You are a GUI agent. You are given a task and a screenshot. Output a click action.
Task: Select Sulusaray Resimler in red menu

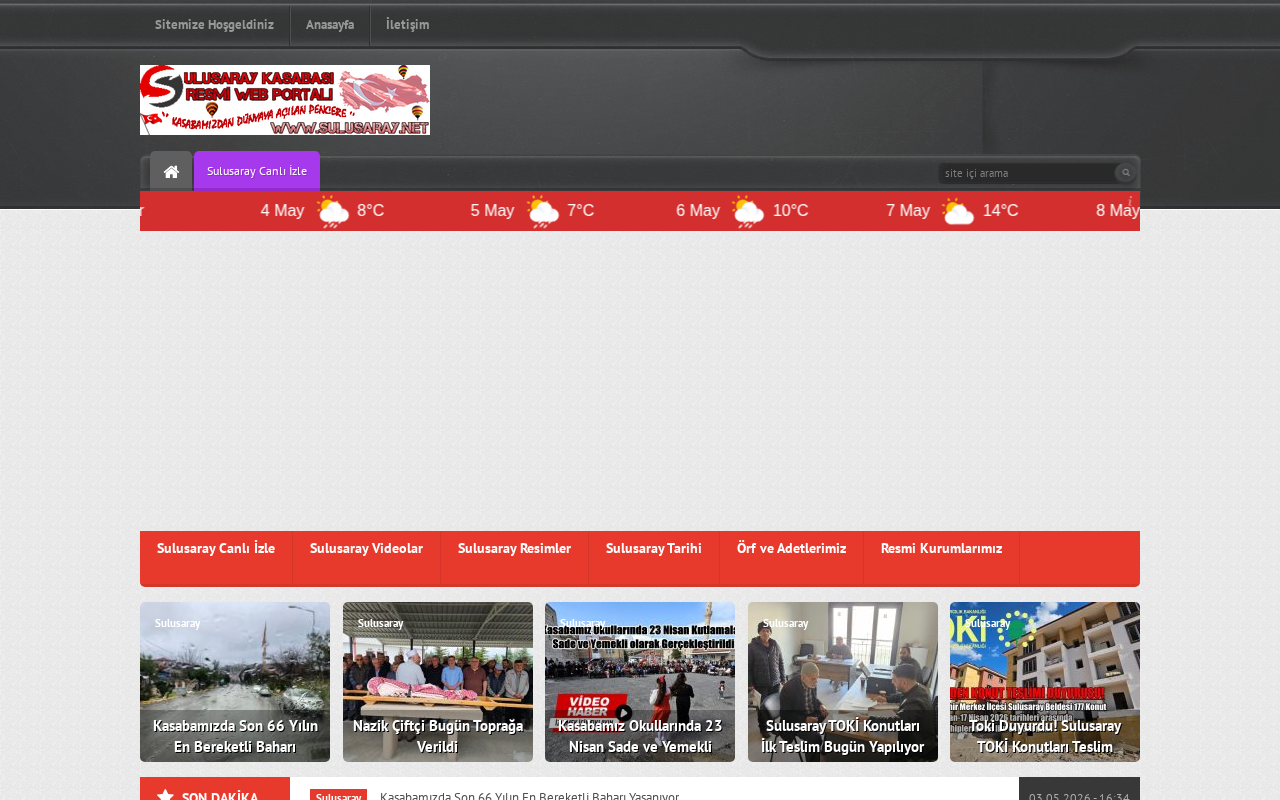tap(514, 549)
